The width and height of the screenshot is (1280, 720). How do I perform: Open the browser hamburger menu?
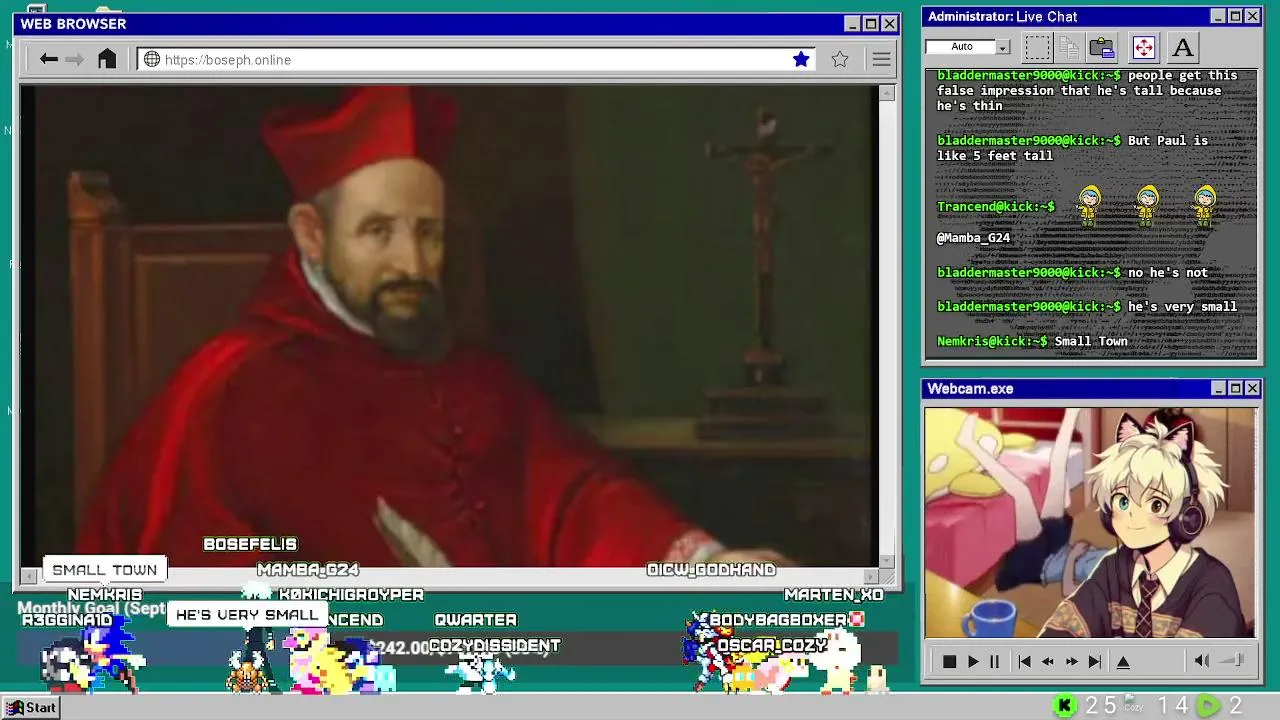pos(881,59)
